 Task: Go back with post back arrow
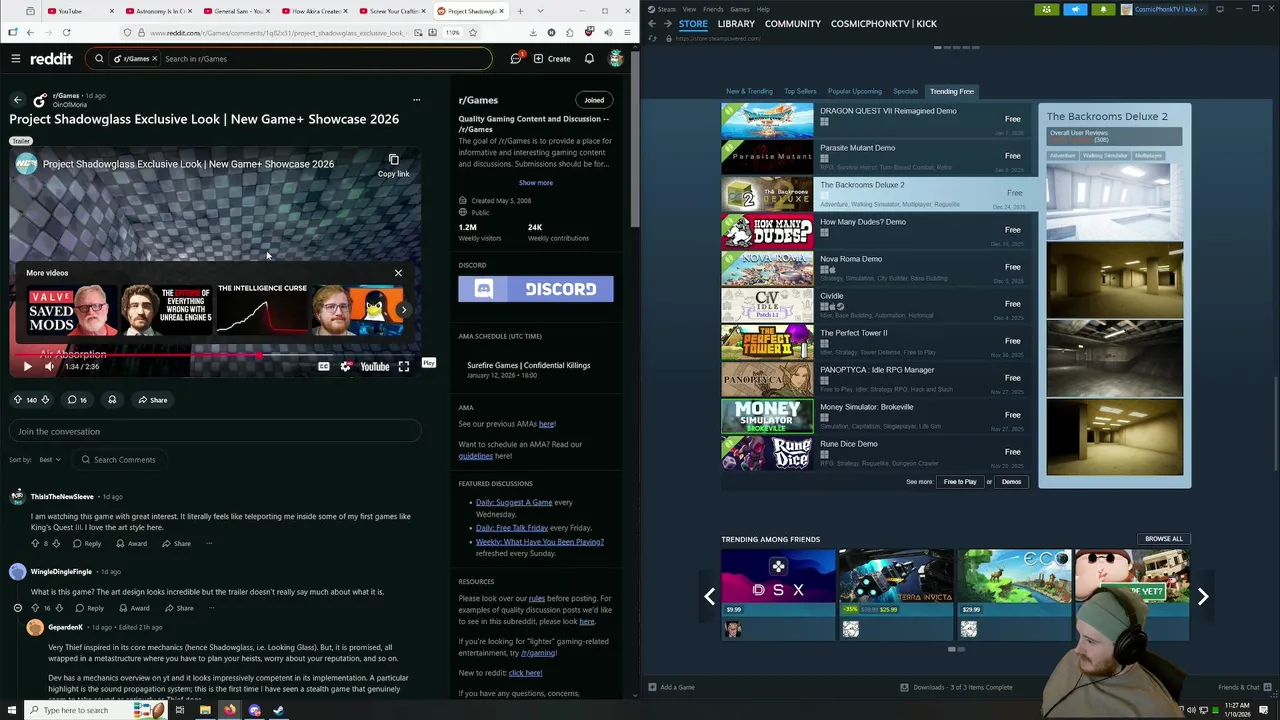tap(17, 100)
